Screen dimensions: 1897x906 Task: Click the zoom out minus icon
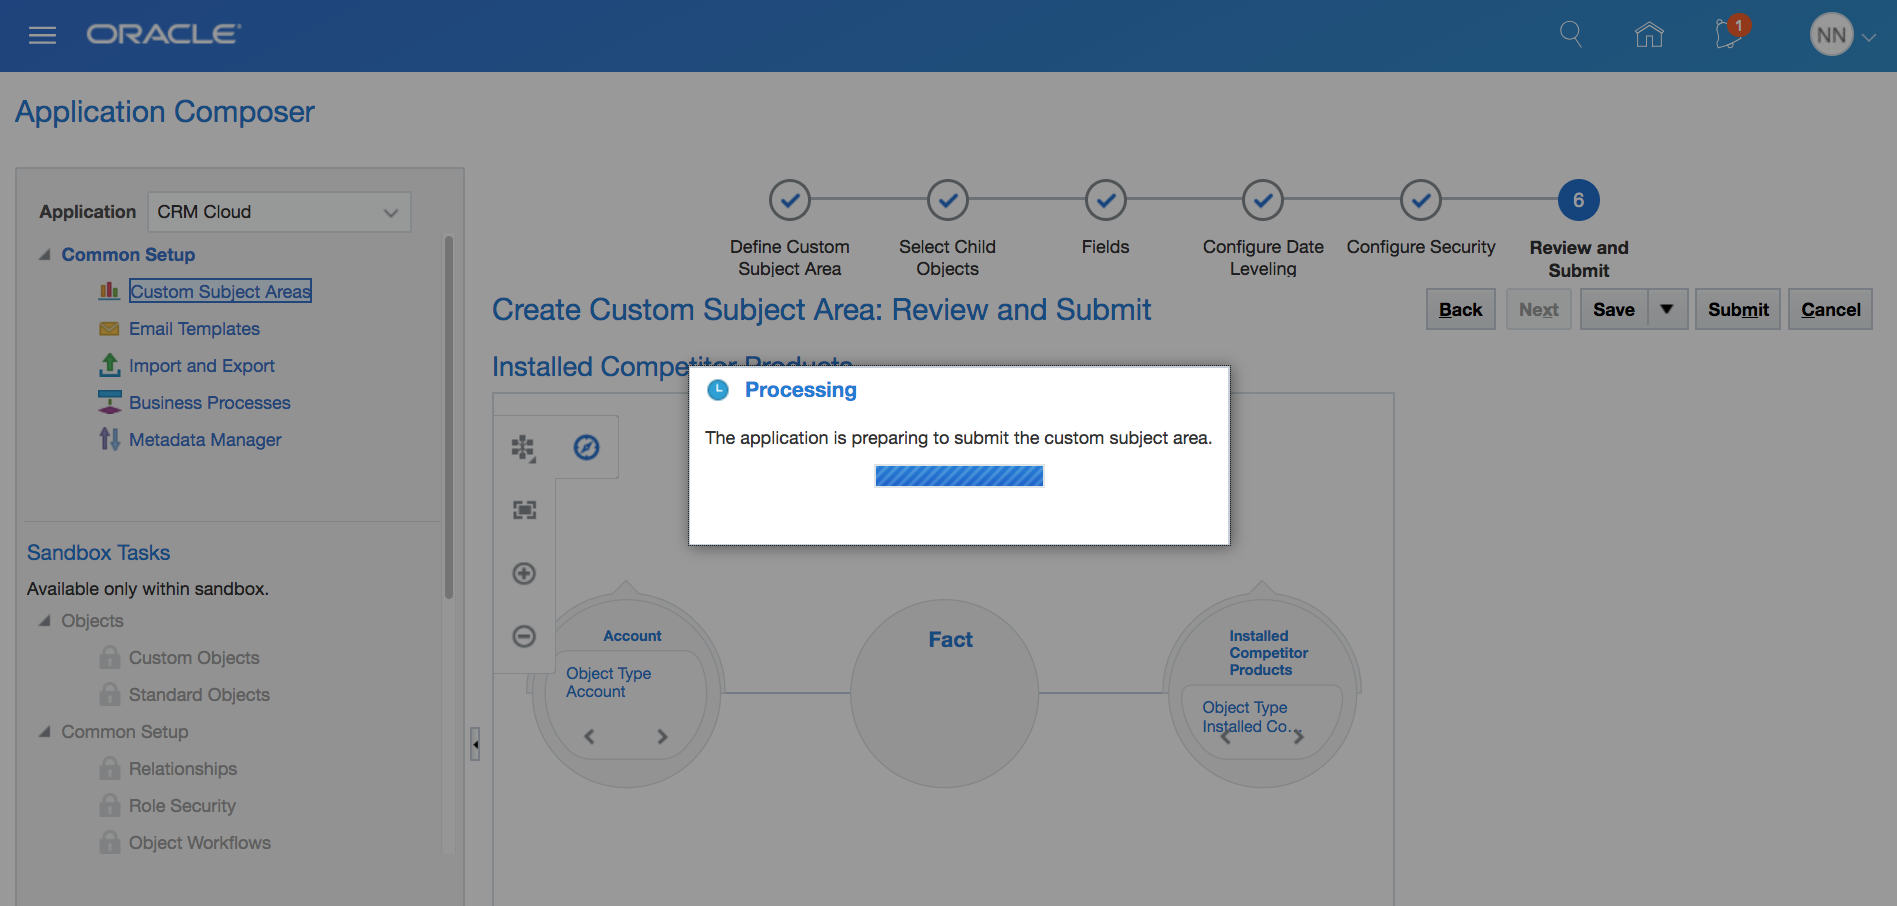[524, 636]
